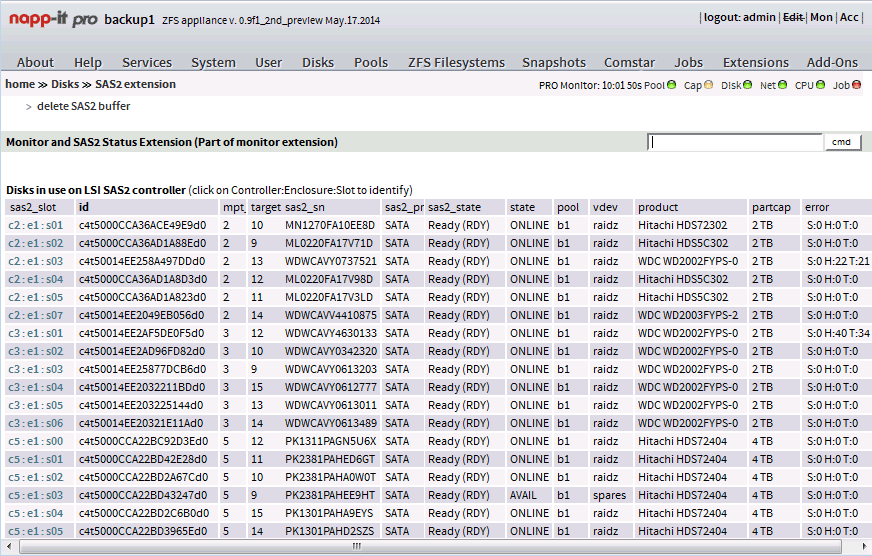Identify disk slot c3 : e1 : s04
The image size is (872, 556).
[x=36, y=387]
